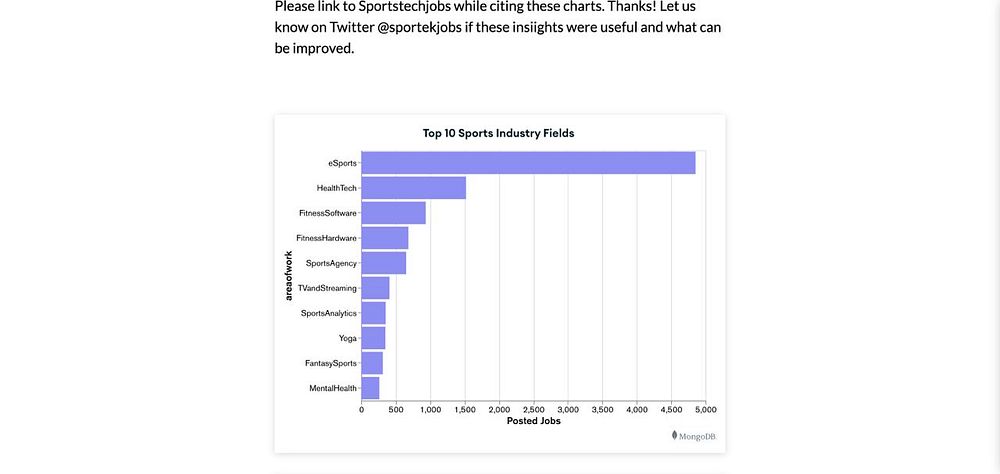Screen dimensions: 1000x474
Task: Select the Yoga bar
Action: pyautogui.click(x=373, y=338)
